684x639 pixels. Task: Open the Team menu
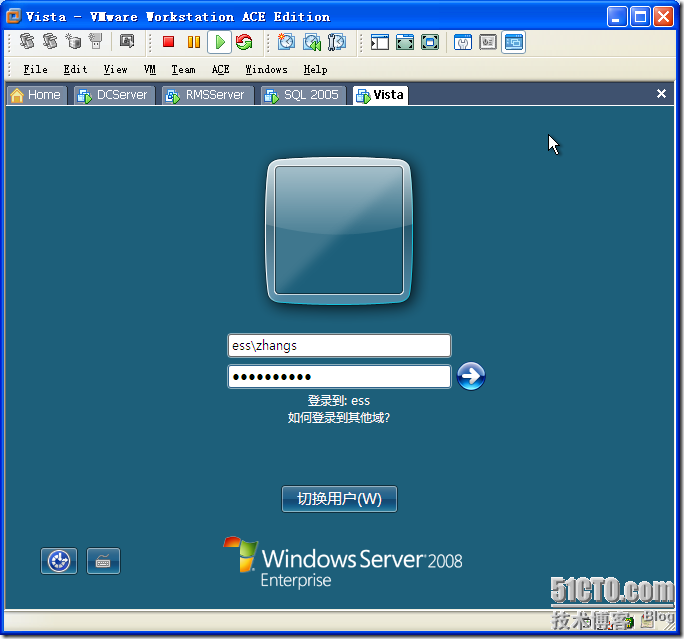(x=183, y=69)
